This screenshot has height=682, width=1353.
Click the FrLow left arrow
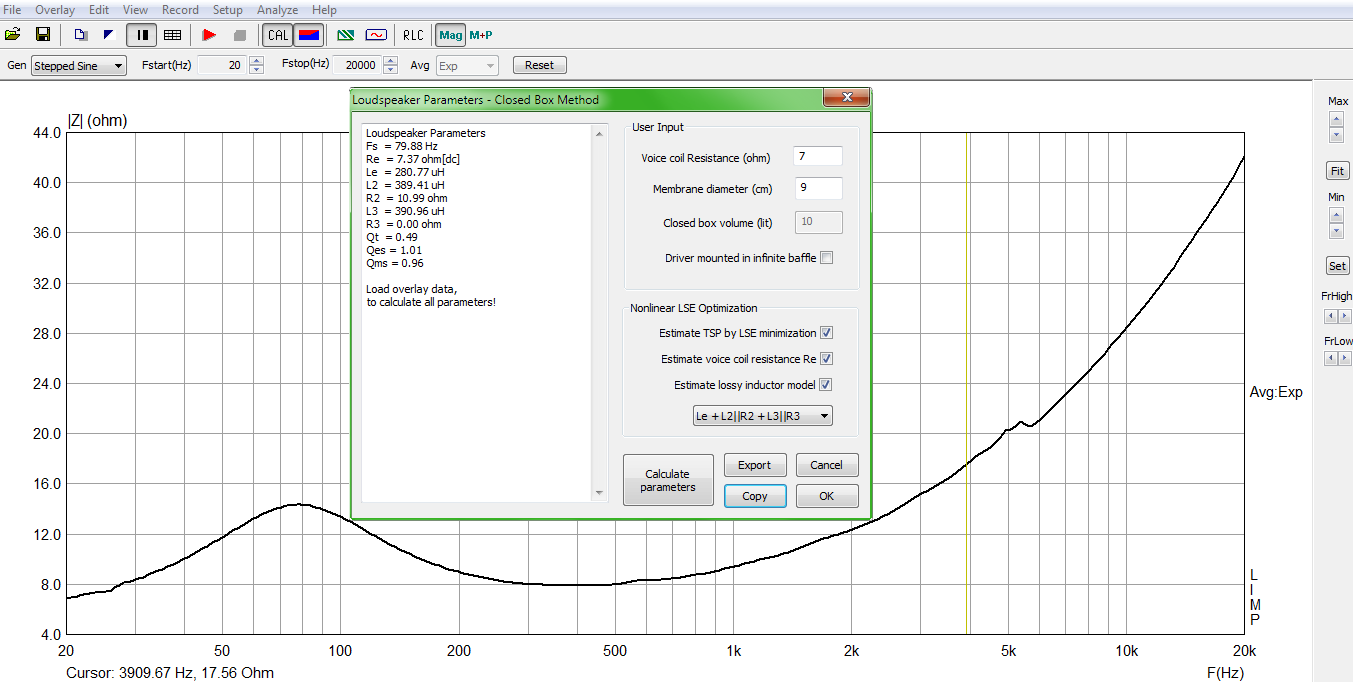click(1330, 358)
